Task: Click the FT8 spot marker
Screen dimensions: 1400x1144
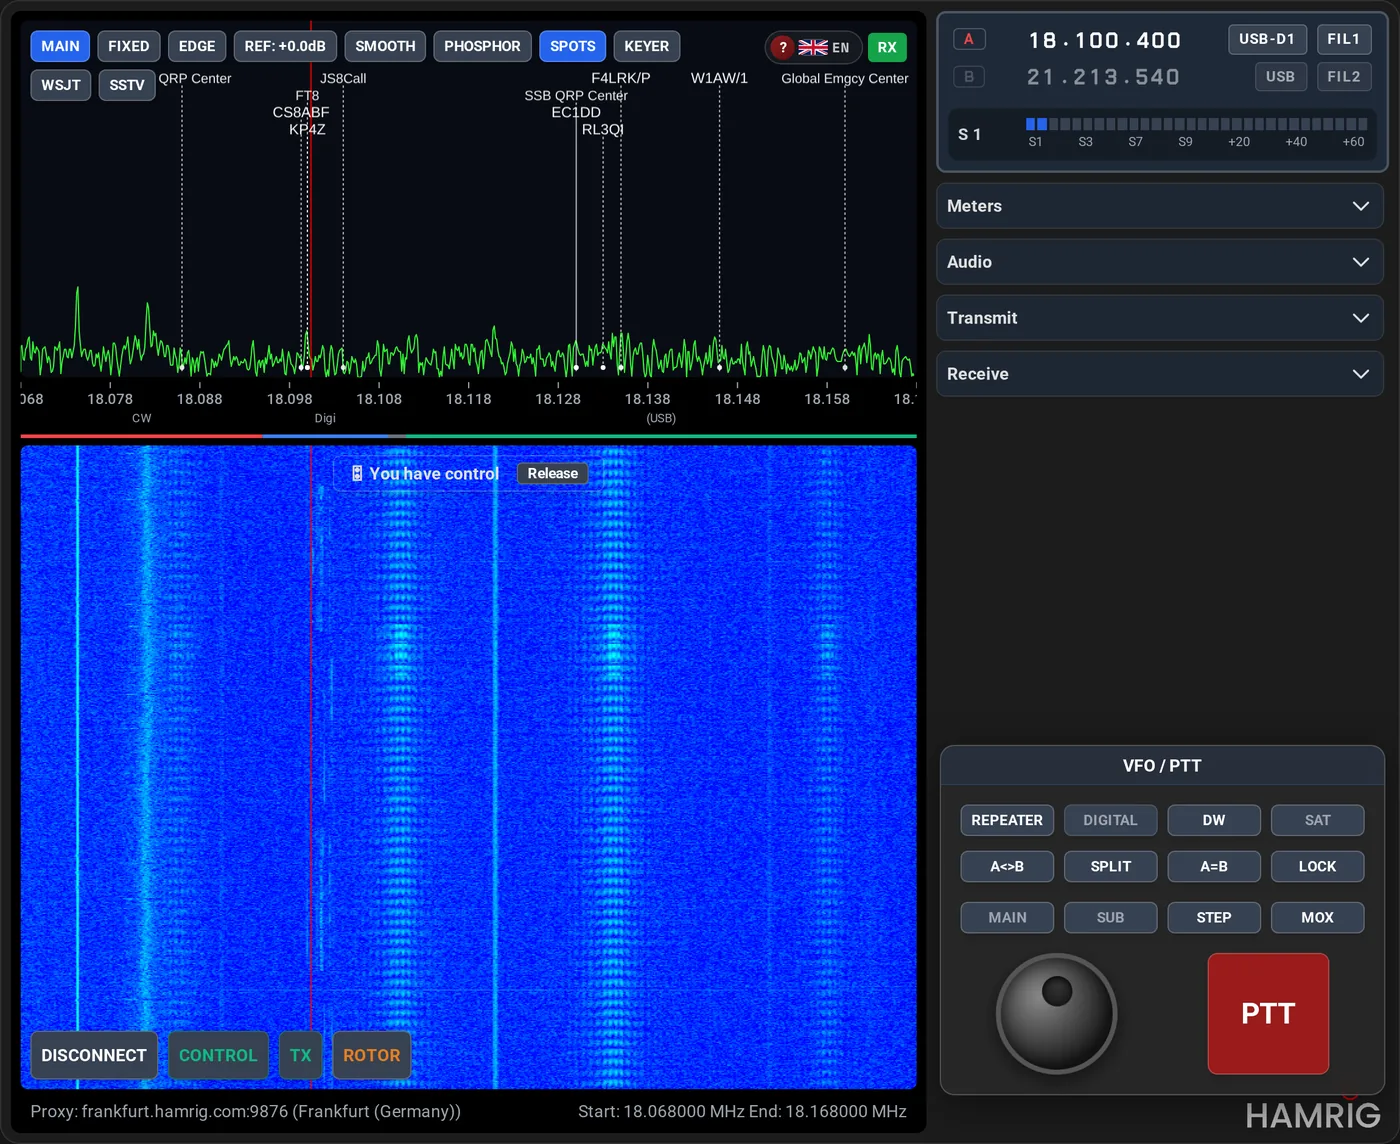Action: click(x=307, y=95)
